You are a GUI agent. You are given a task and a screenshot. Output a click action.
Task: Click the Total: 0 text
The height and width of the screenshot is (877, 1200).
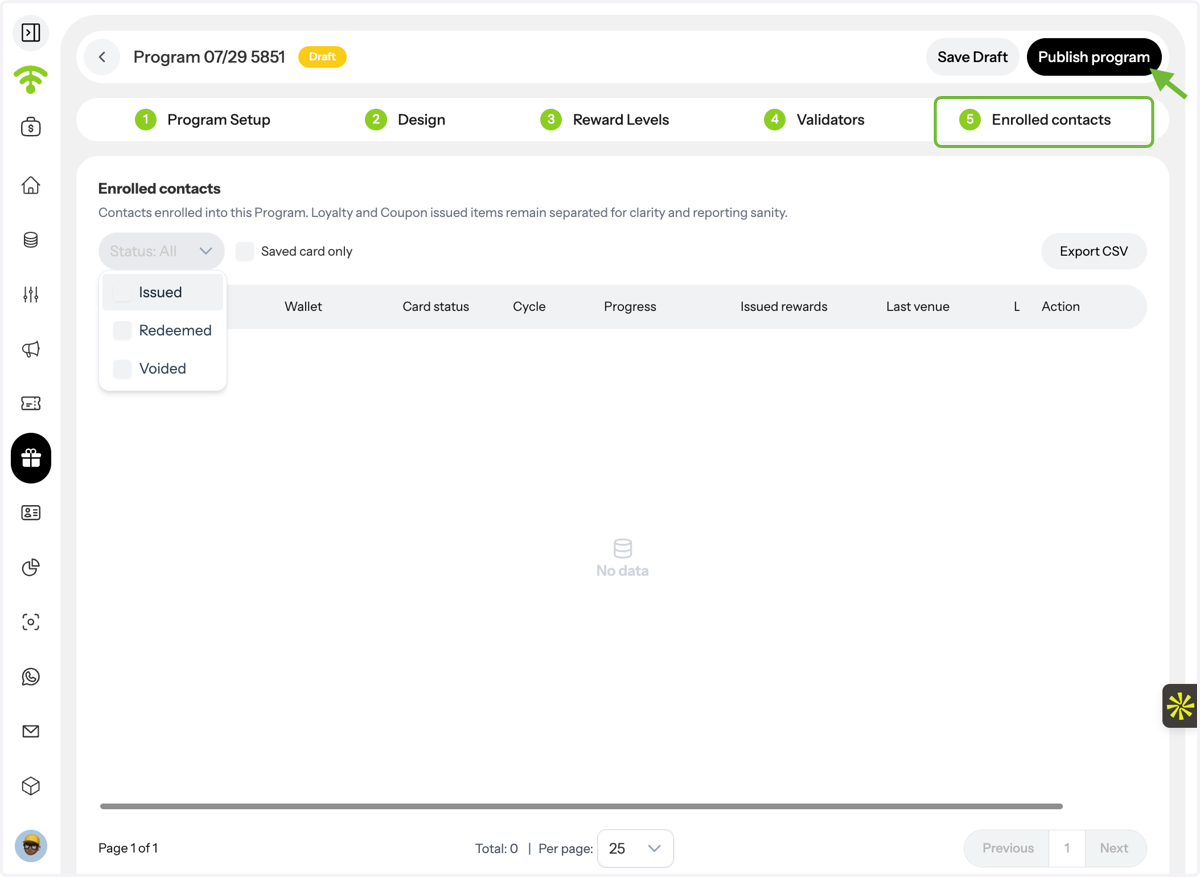[x=497, y=848]
